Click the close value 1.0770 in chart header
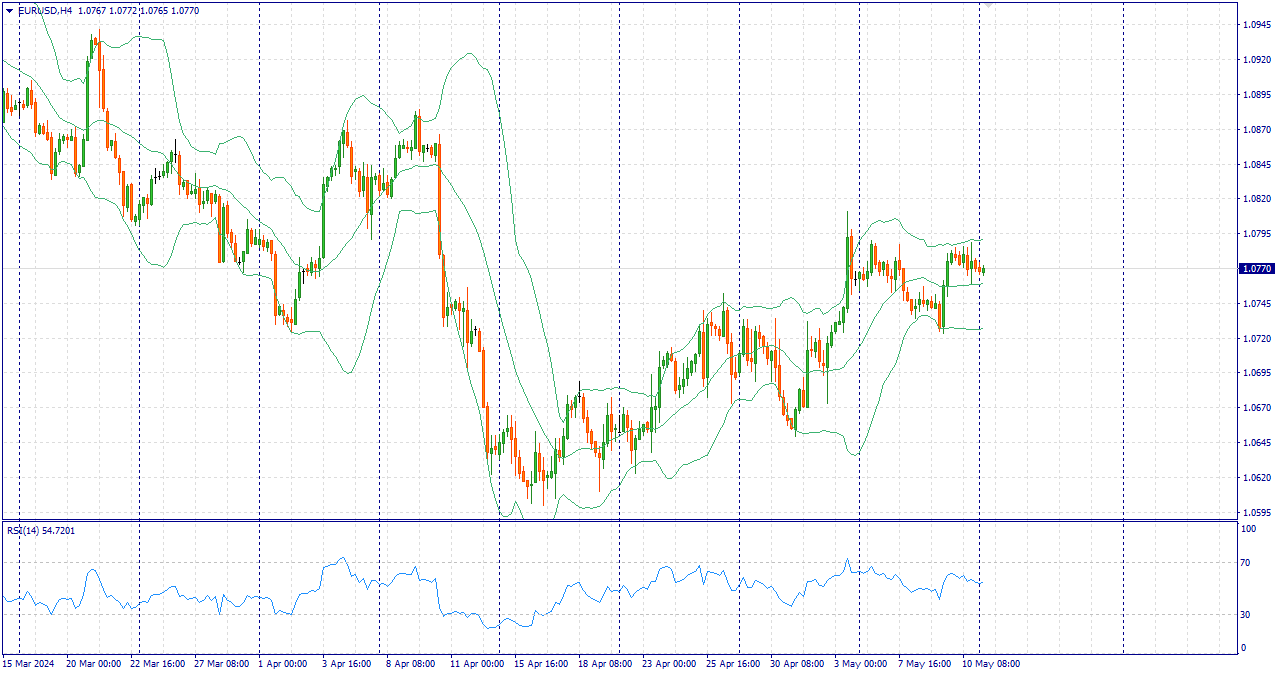This screenshot has width=1278, height=674. click(x=185, y=10)
